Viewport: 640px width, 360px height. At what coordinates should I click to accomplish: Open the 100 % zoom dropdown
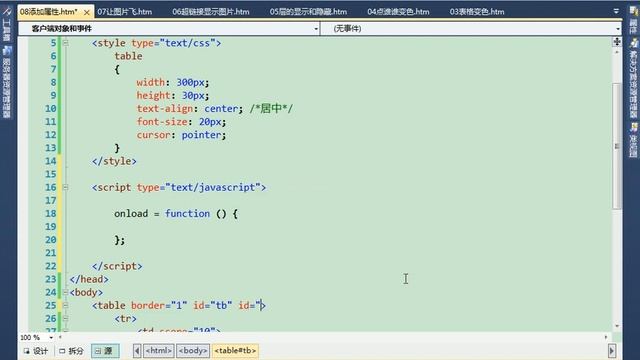[51, 338]
